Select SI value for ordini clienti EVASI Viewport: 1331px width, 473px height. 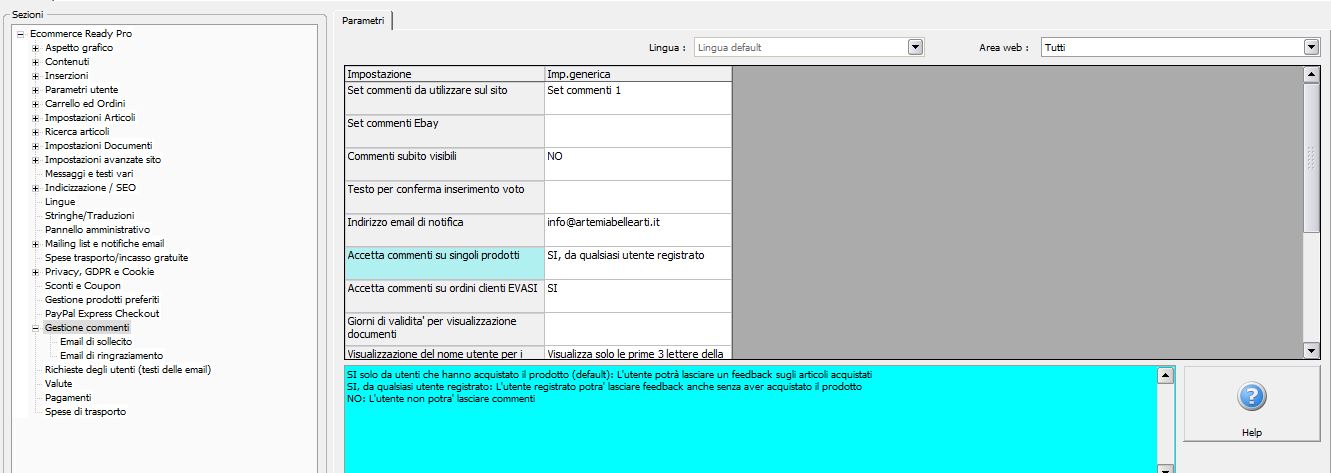click(x=638, y=296)
